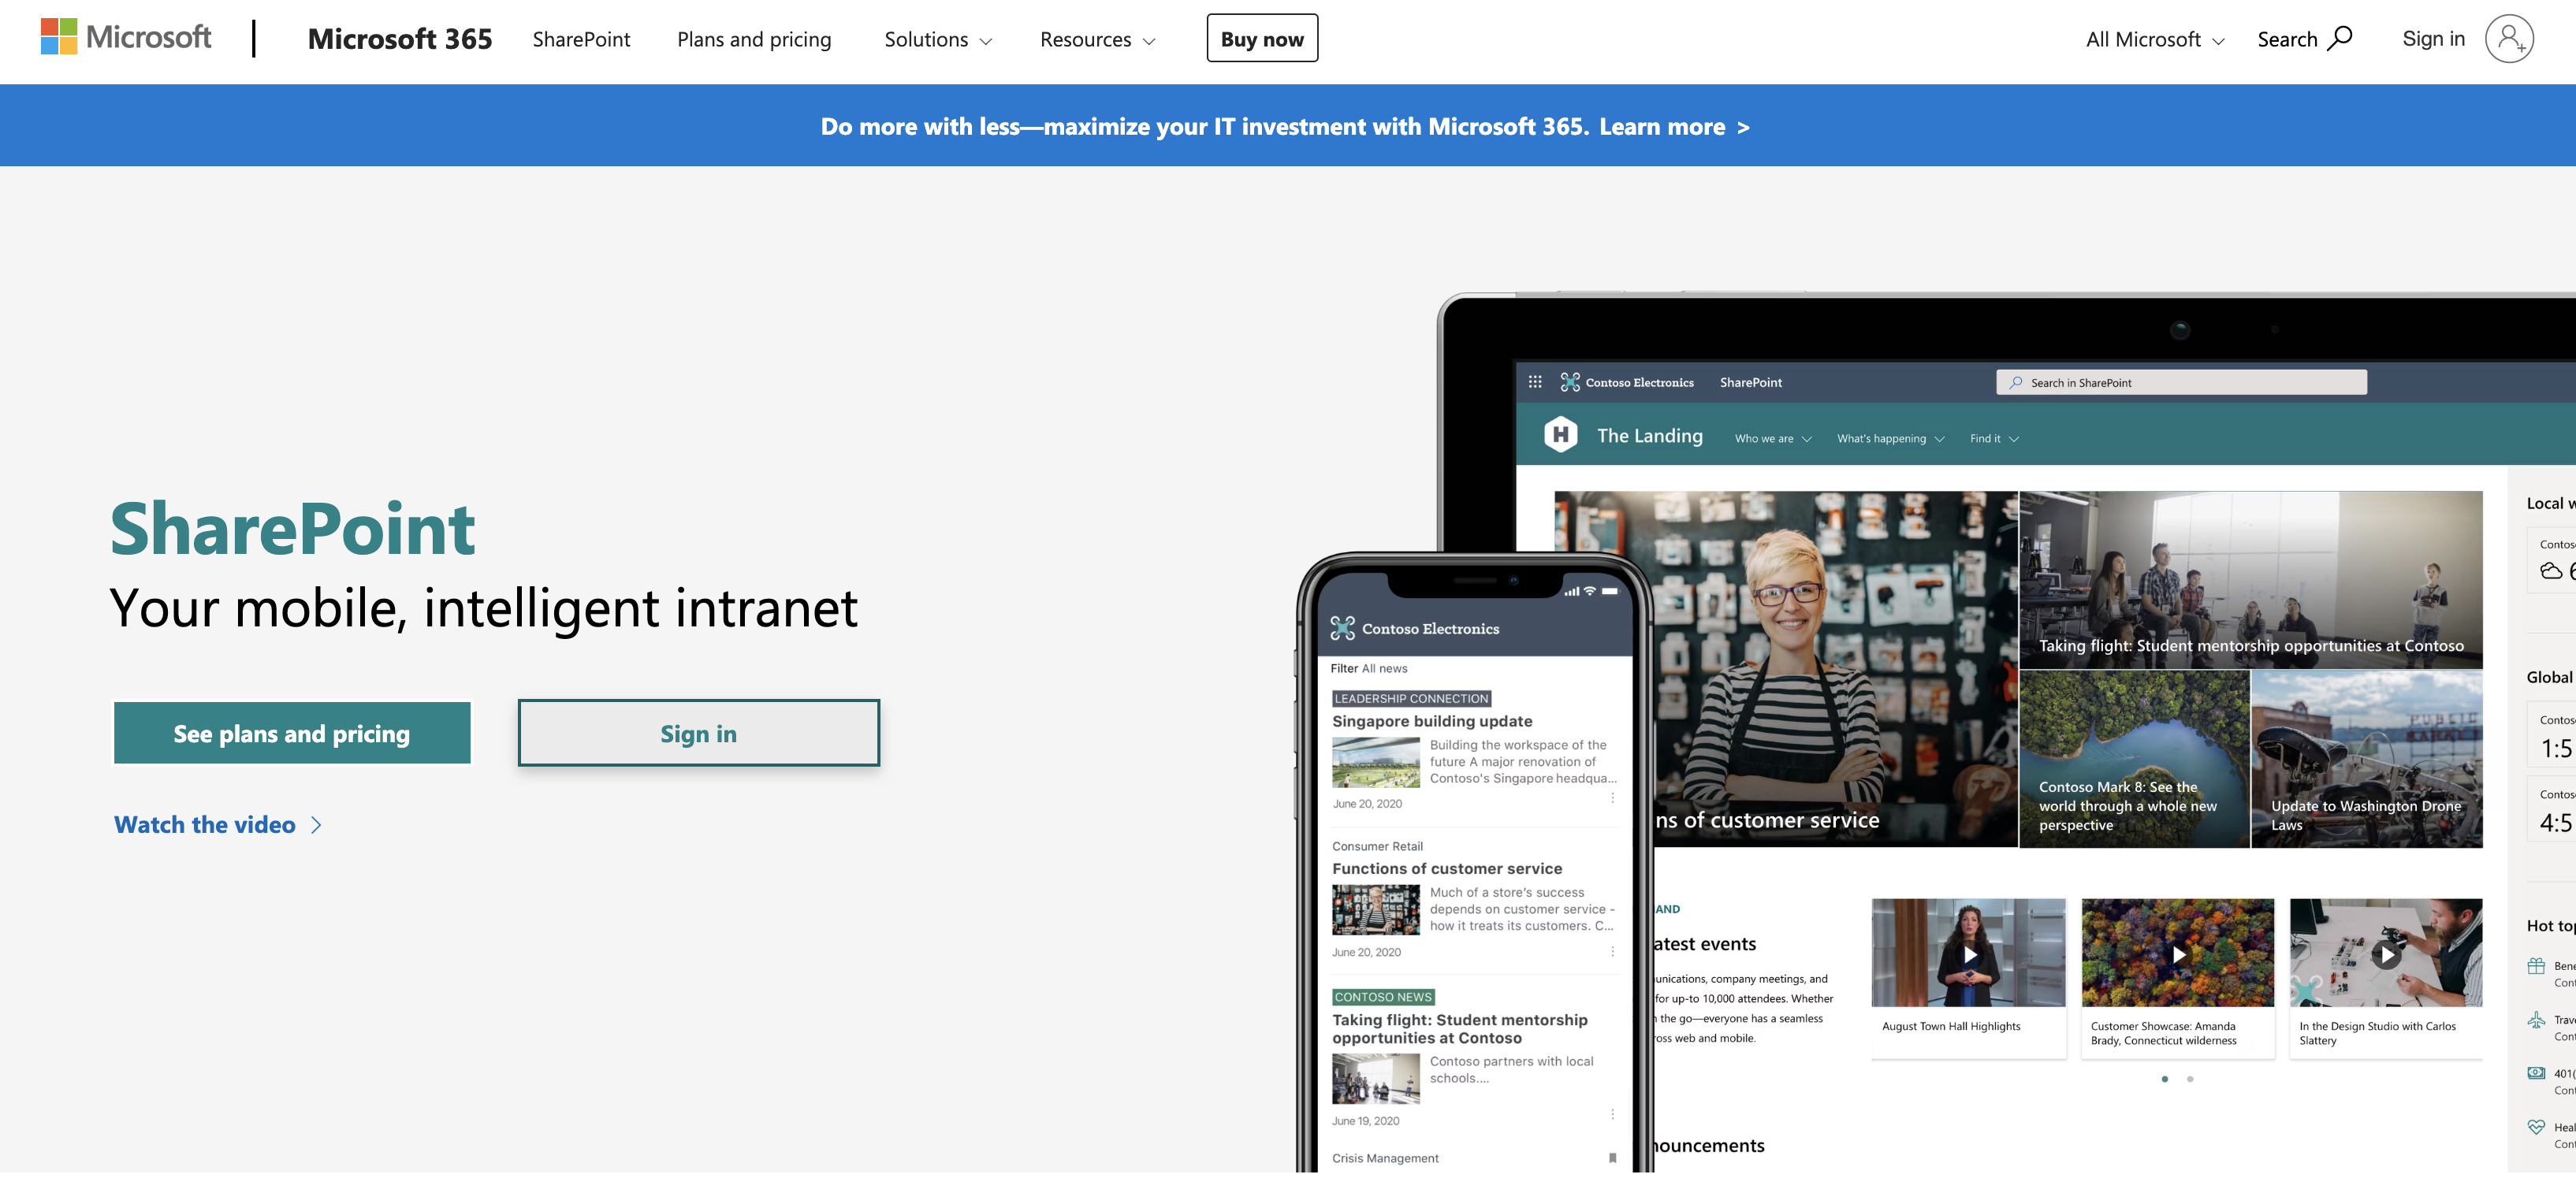The width and height of the screenshot is (2576, 1204).
Task: Open more options for customer service article
Action: (x=1612, y=952)
